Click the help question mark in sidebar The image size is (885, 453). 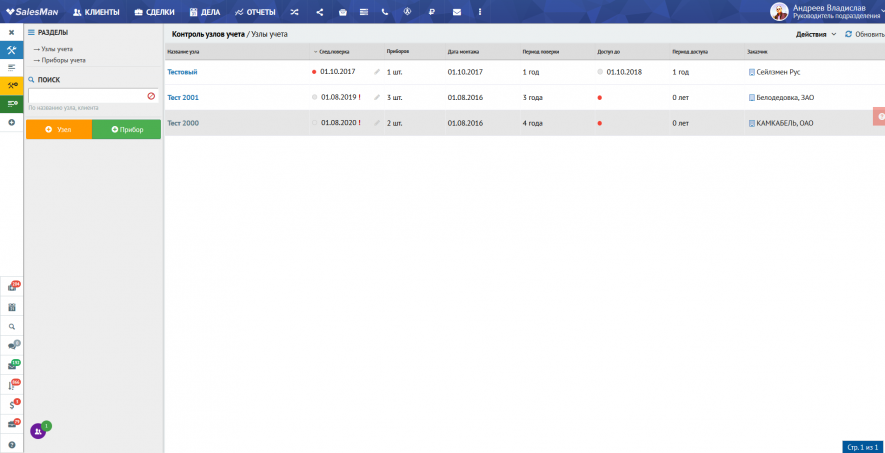[12, 444]
